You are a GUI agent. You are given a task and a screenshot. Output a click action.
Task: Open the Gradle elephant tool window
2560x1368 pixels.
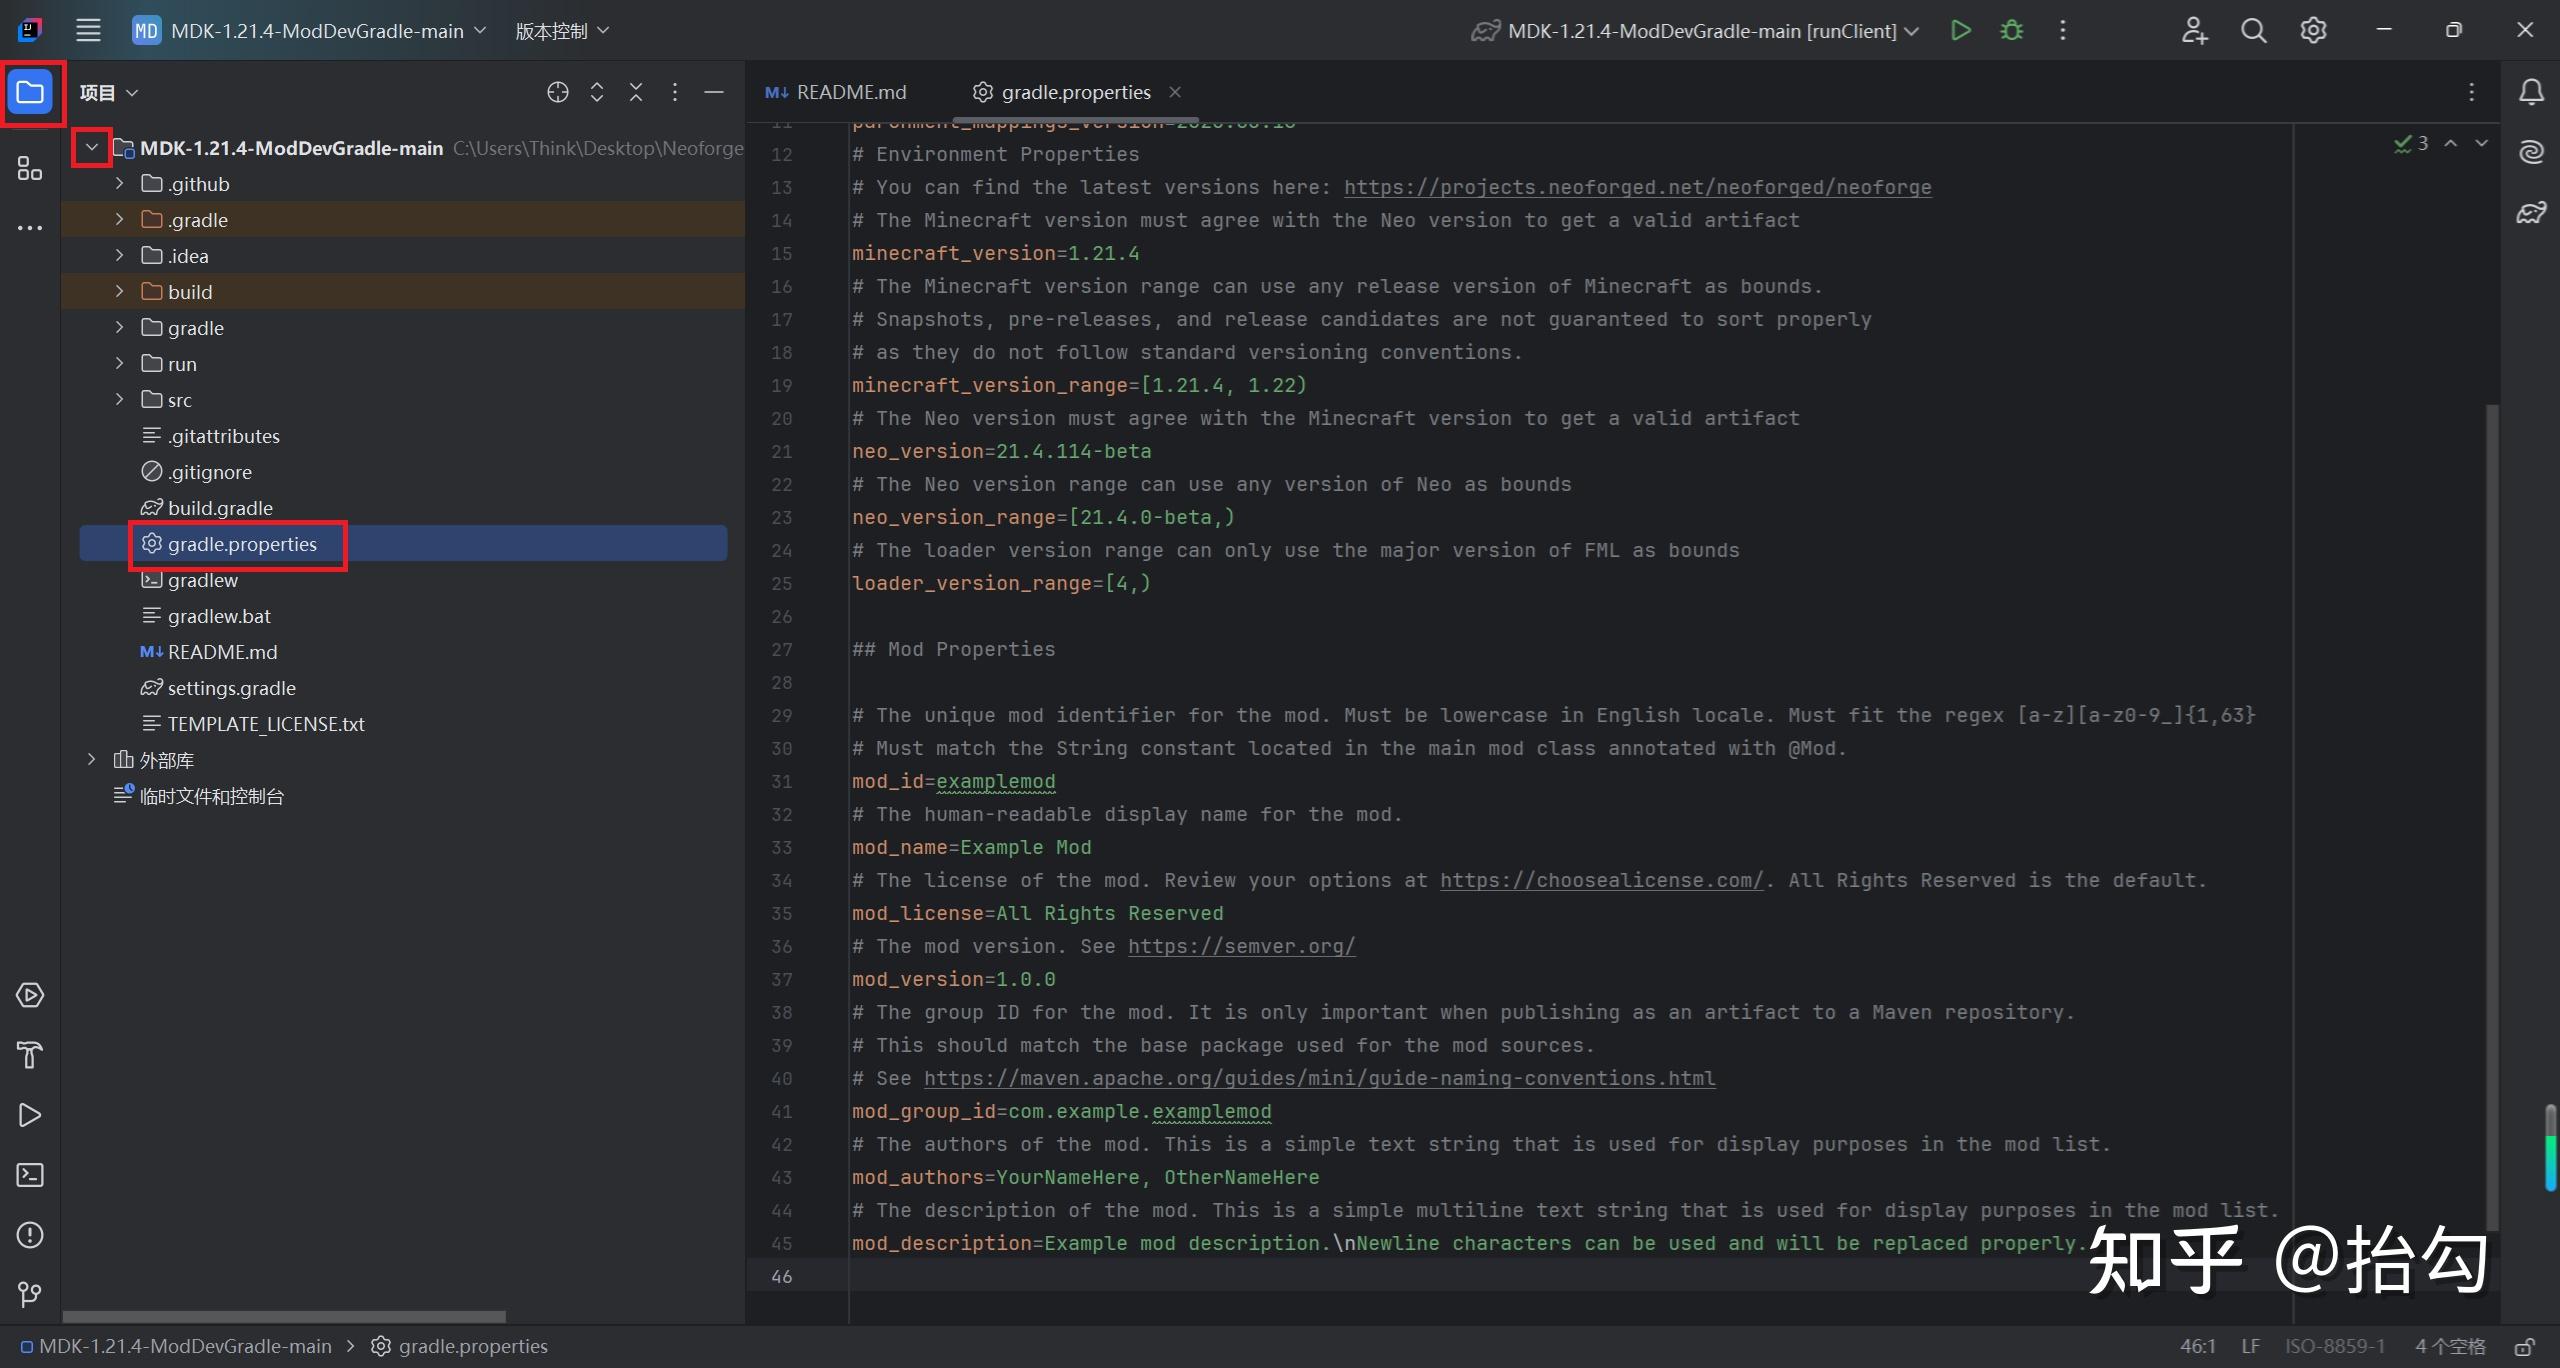[2530, 212]
